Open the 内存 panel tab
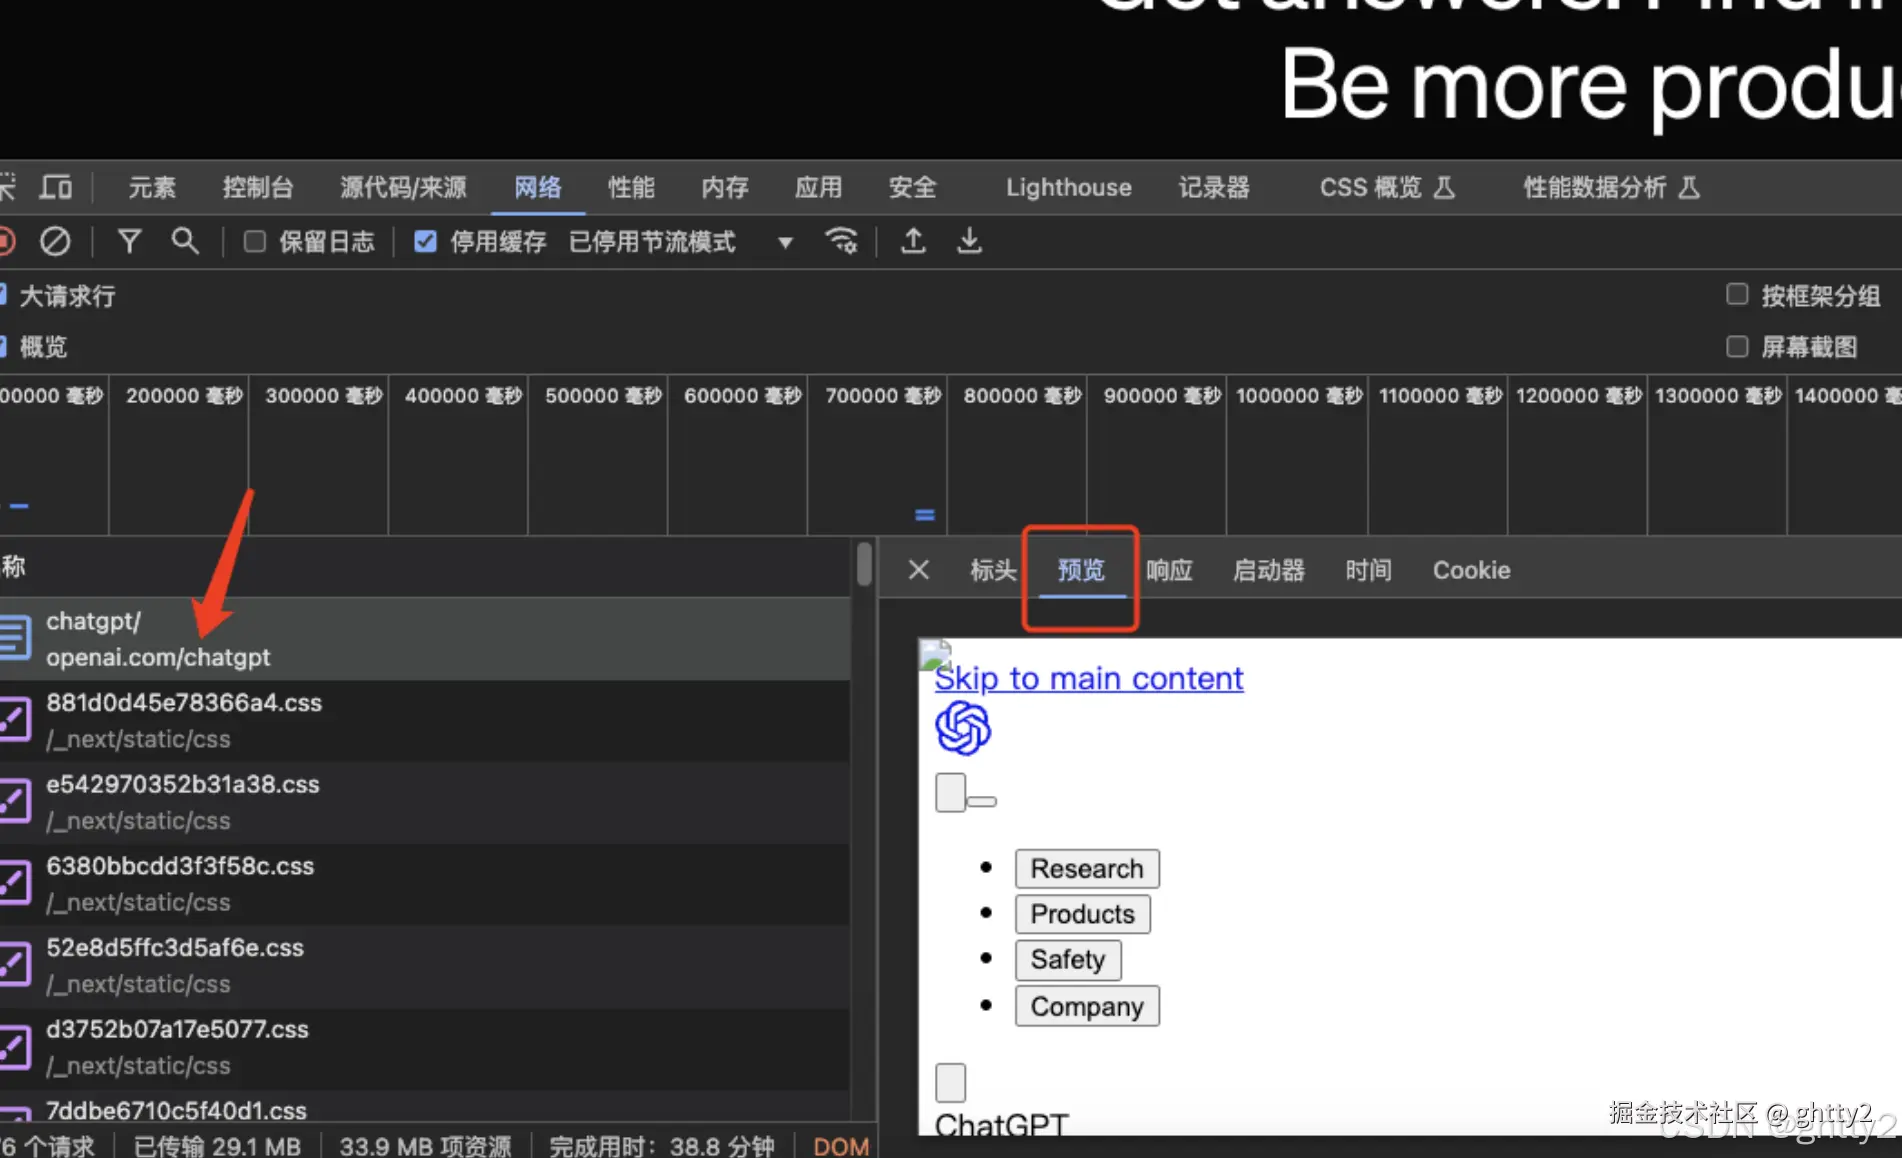This screenshot has width=1902, height=1158. coord(725,187)
